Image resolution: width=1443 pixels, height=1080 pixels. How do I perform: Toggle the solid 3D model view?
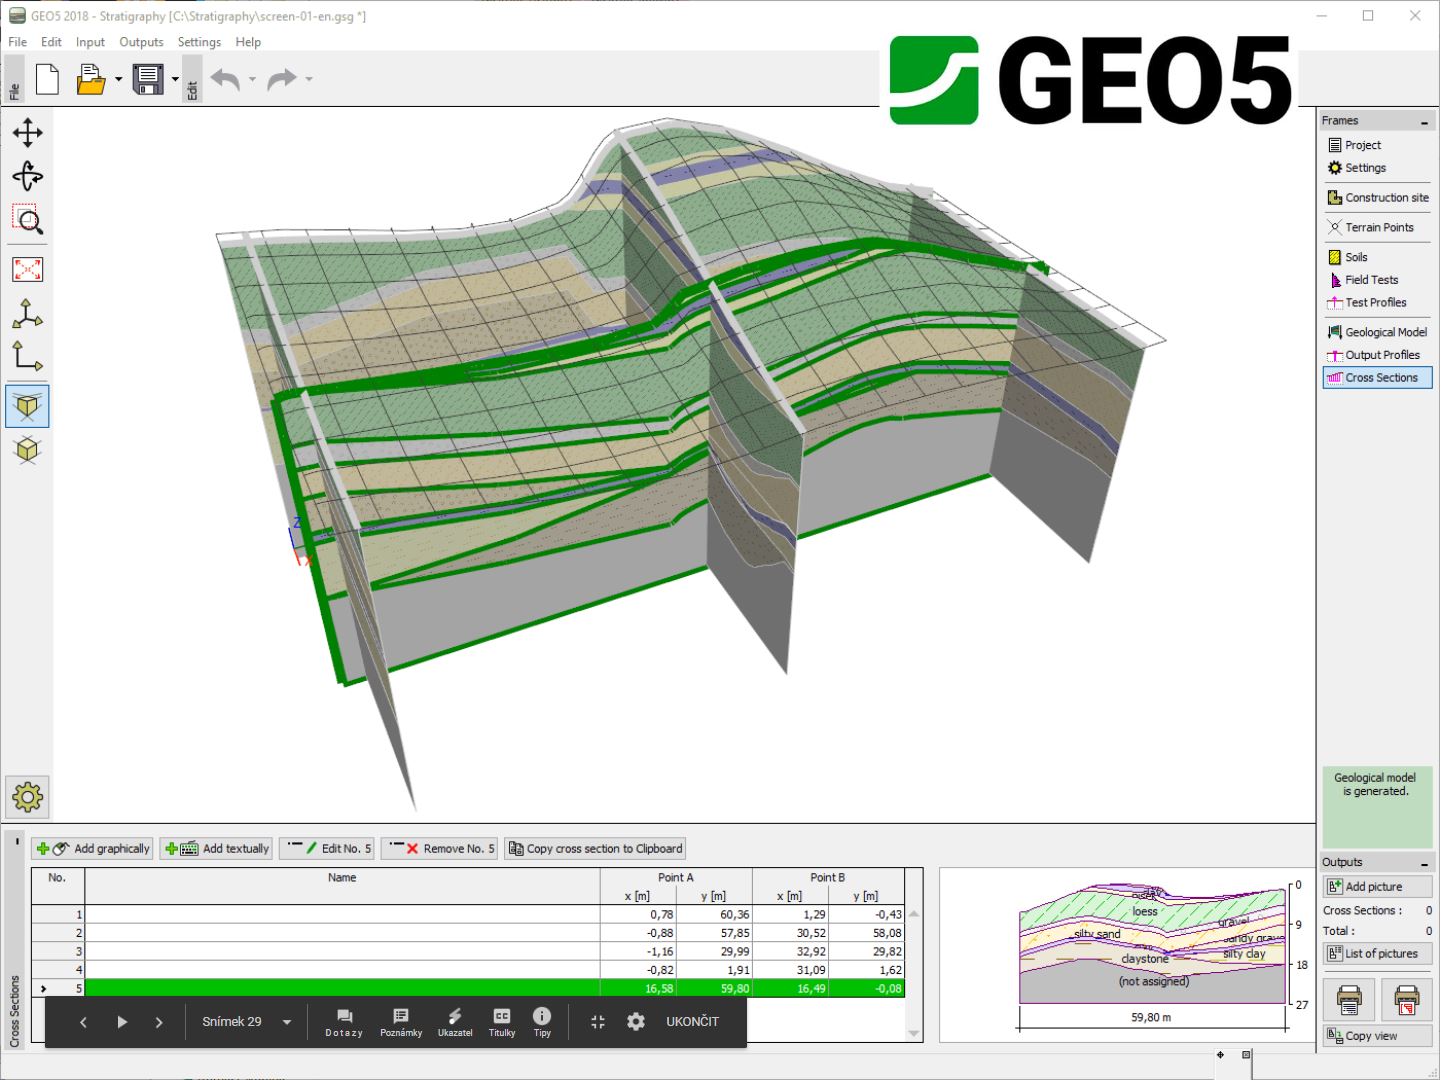coord(27,406)
